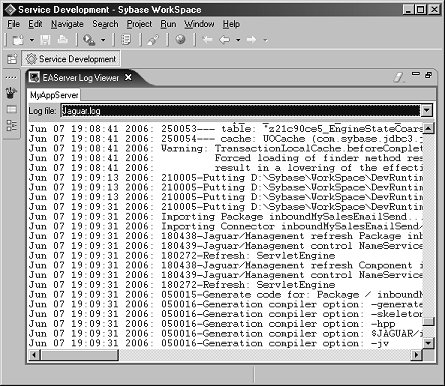Expand the Log file dropdown arrow

(427, 110)
